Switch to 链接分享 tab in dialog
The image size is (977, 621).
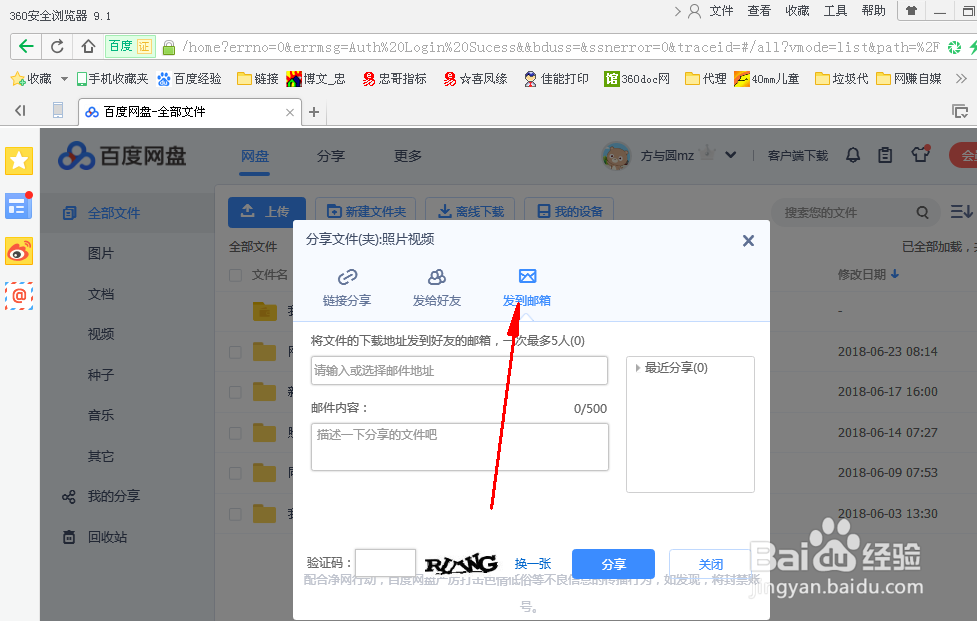click(x=347, y=288)
